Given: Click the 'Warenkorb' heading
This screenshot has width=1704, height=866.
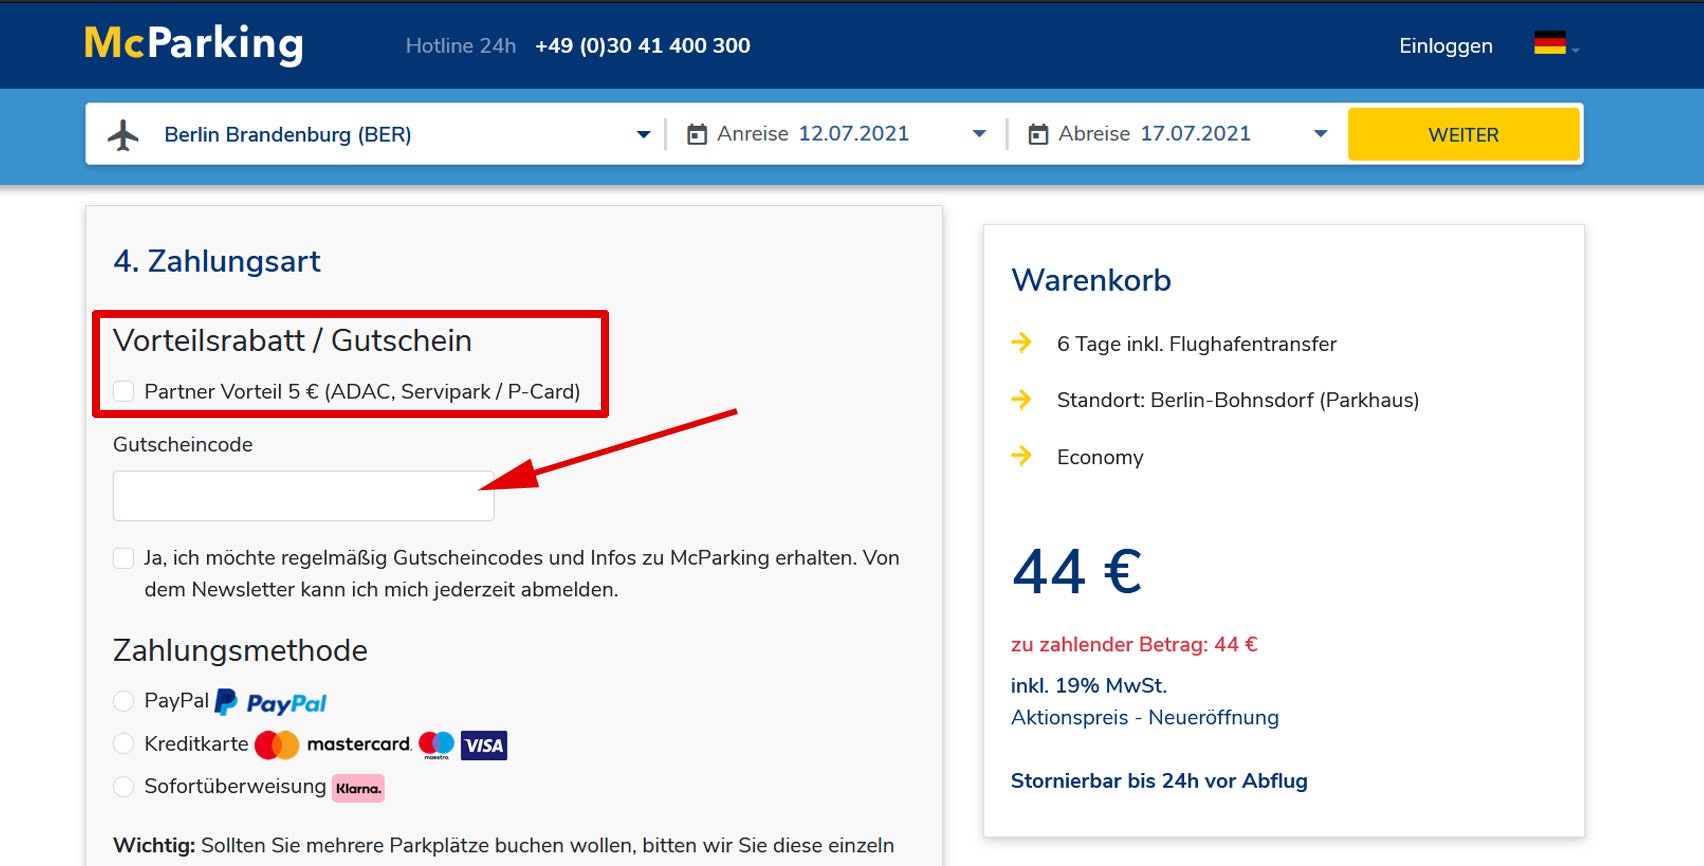Looking at the screenshot, I should pyautogui.click(x=1091, y=280).
